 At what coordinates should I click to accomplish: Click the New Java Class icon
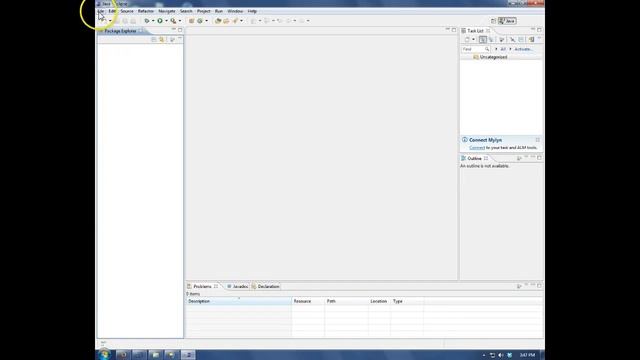pyautogui.click(x=200, y=21)
